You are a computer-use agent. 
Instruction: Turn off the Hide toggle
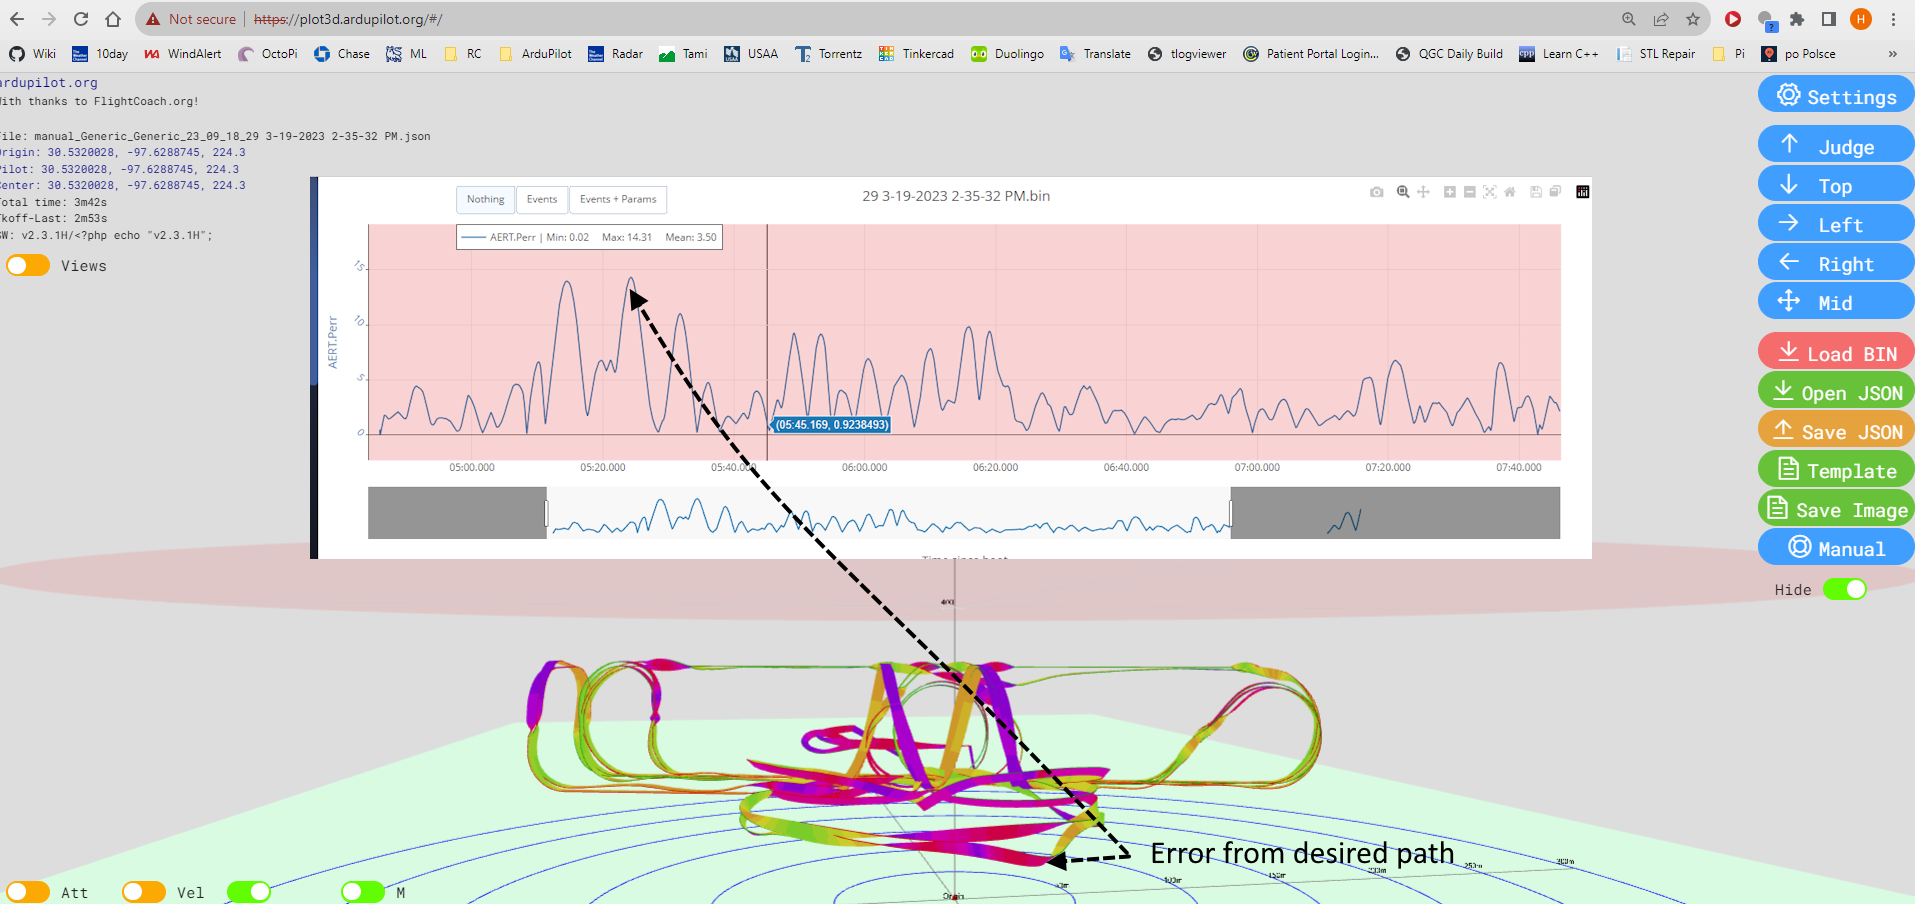click(x=1844, y=589)
